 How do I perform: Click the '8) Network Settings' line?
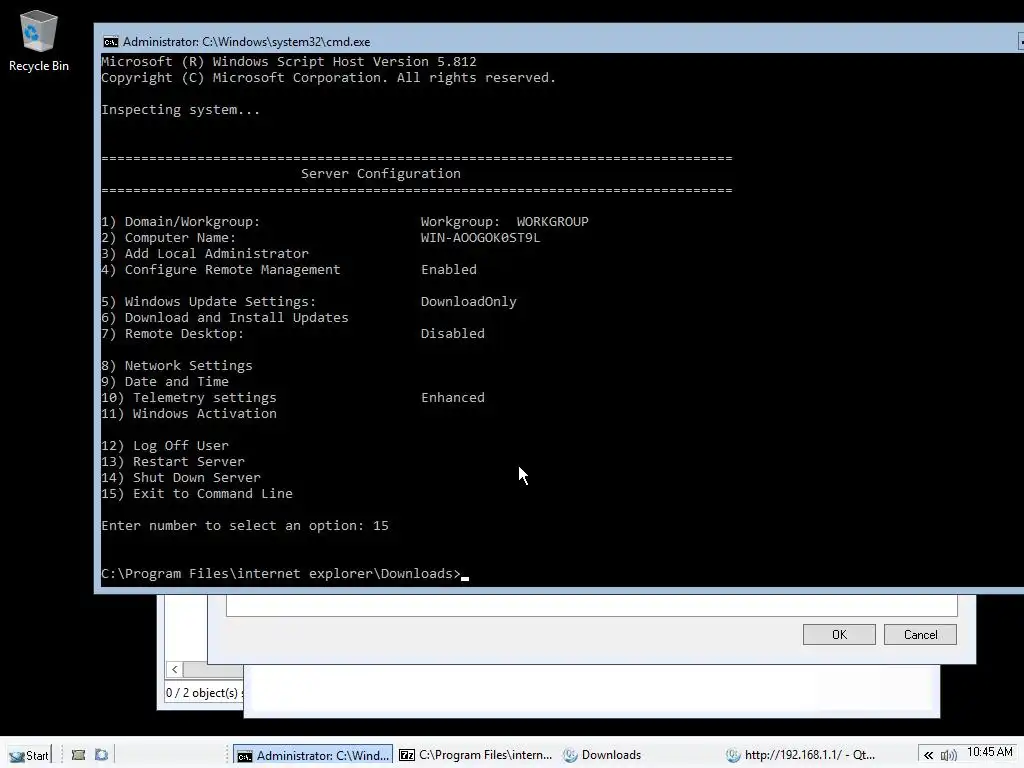[176, 366]
